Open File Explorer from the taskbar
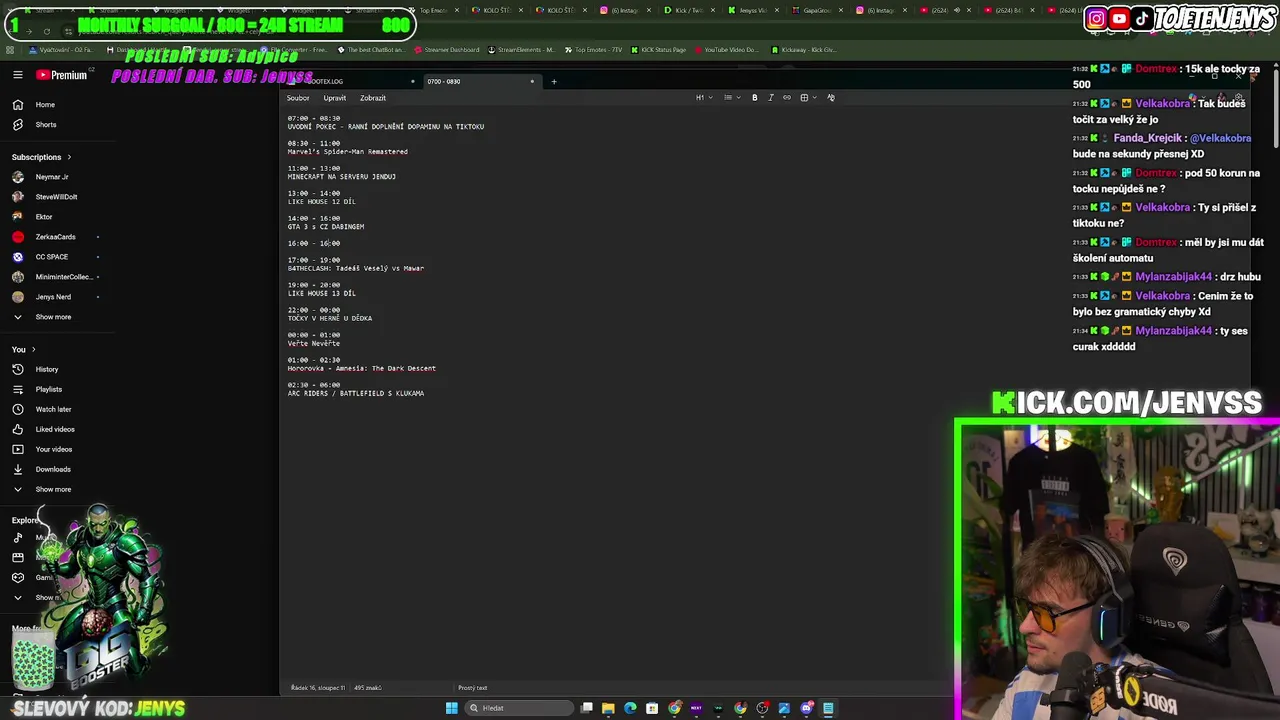 (608, 708)
